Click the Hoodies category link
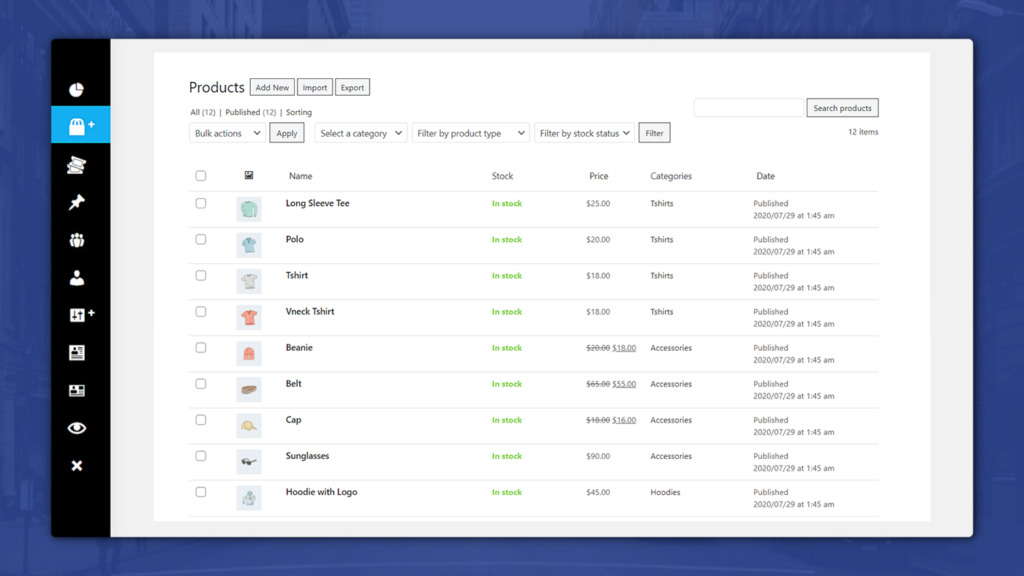 click(x=665, y=492)
